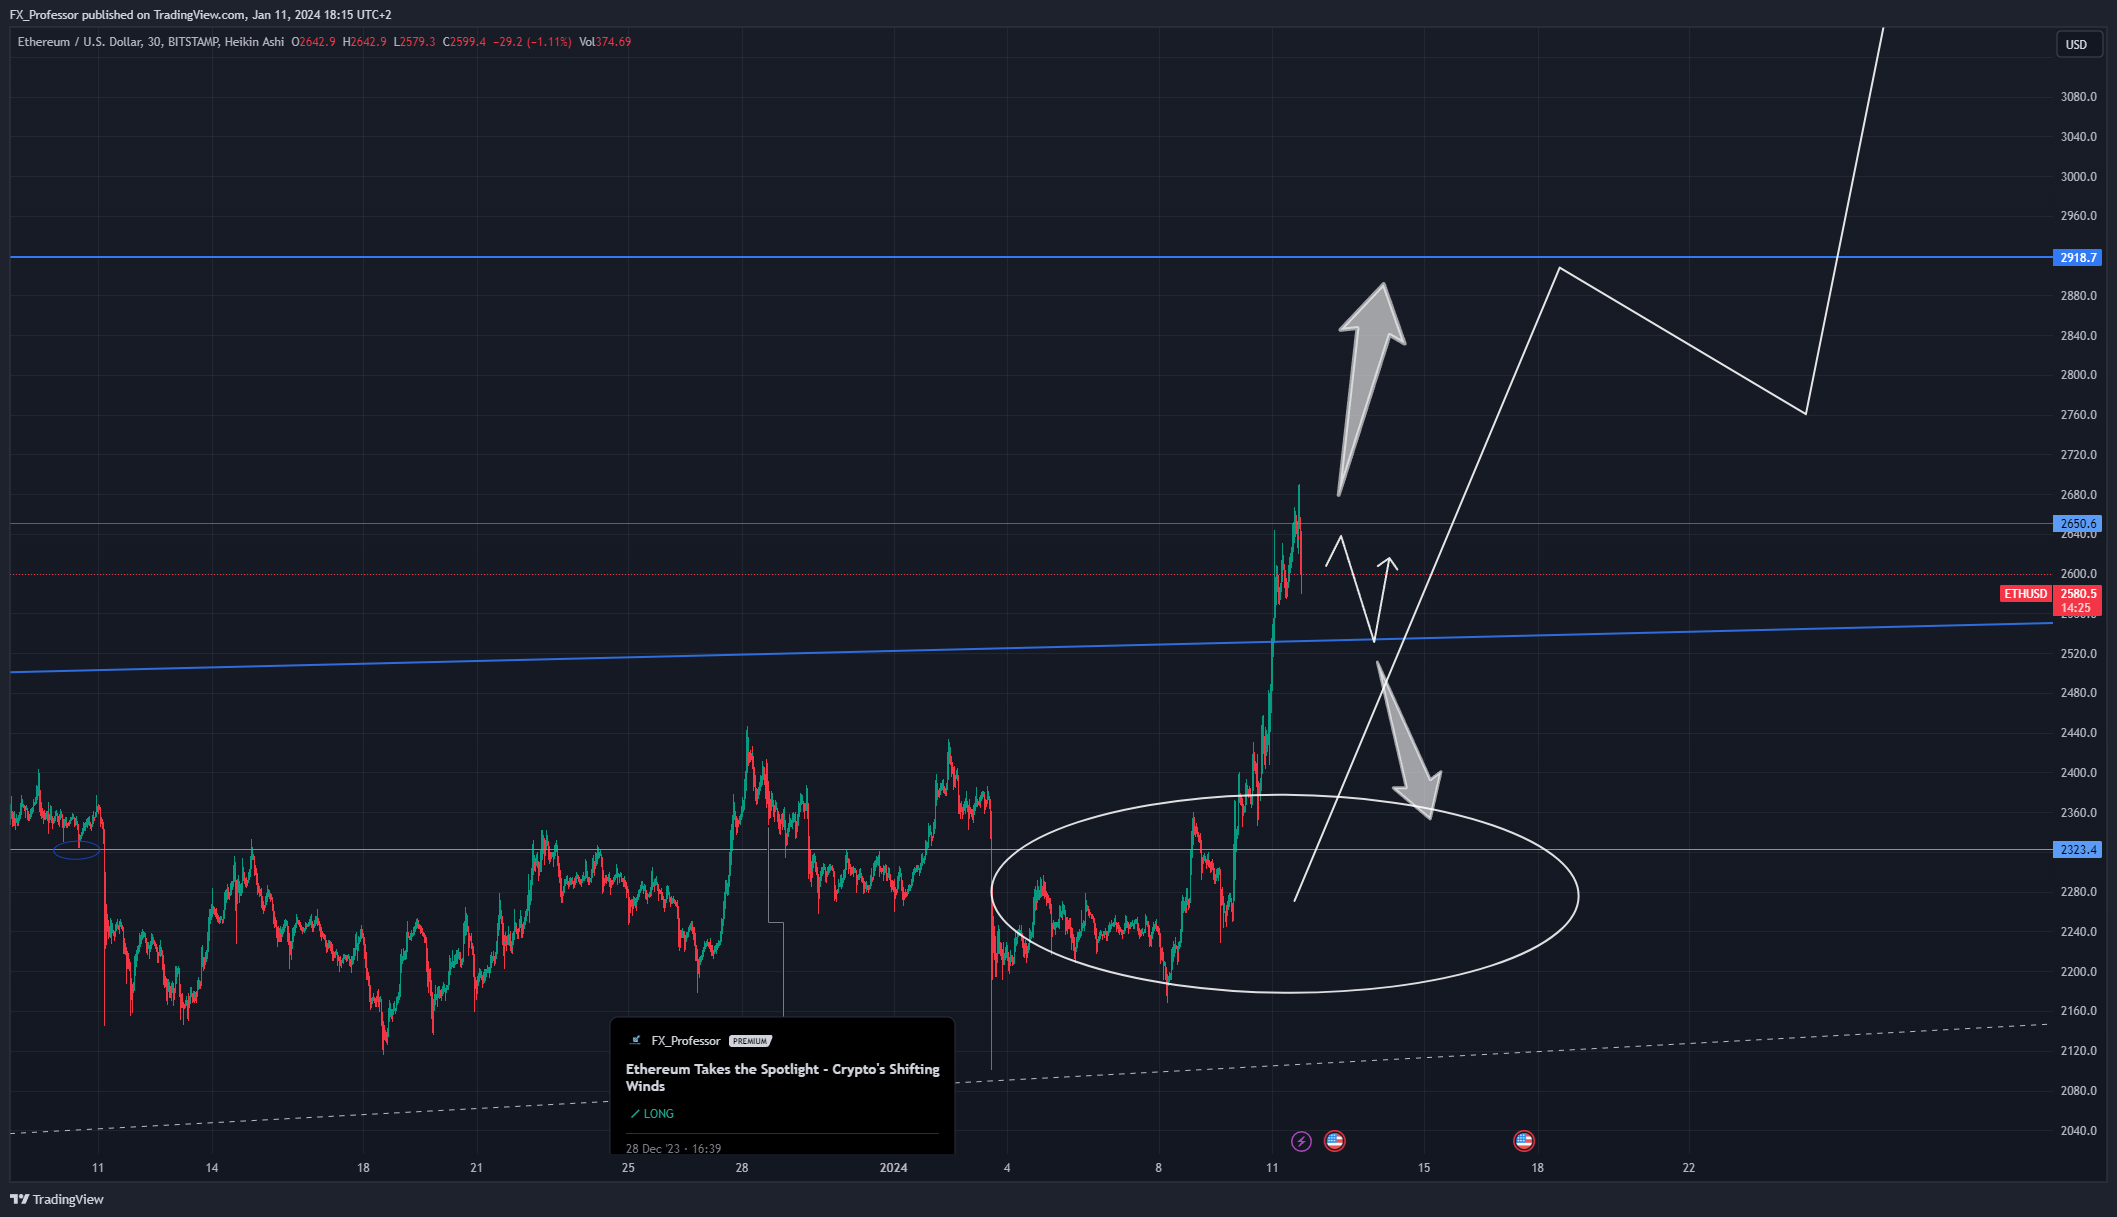Image resolution: width=2117 pixels, height=1217 pixels.
Task: Click 'FX_Professor published on TradingView.com' header
Action: pyautogui.click(x=128, y=15)
